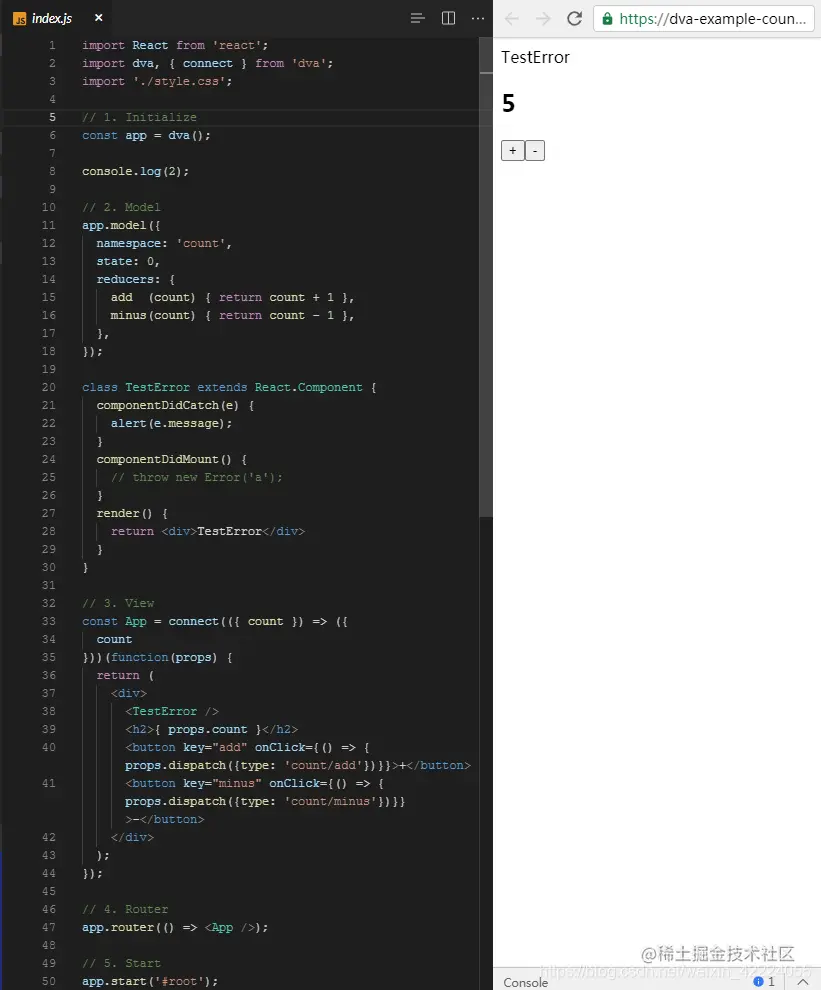Click line number 5 in the gutter
Image resolution: width=821 pixels, height=990 pixels.
pos(52,117)
